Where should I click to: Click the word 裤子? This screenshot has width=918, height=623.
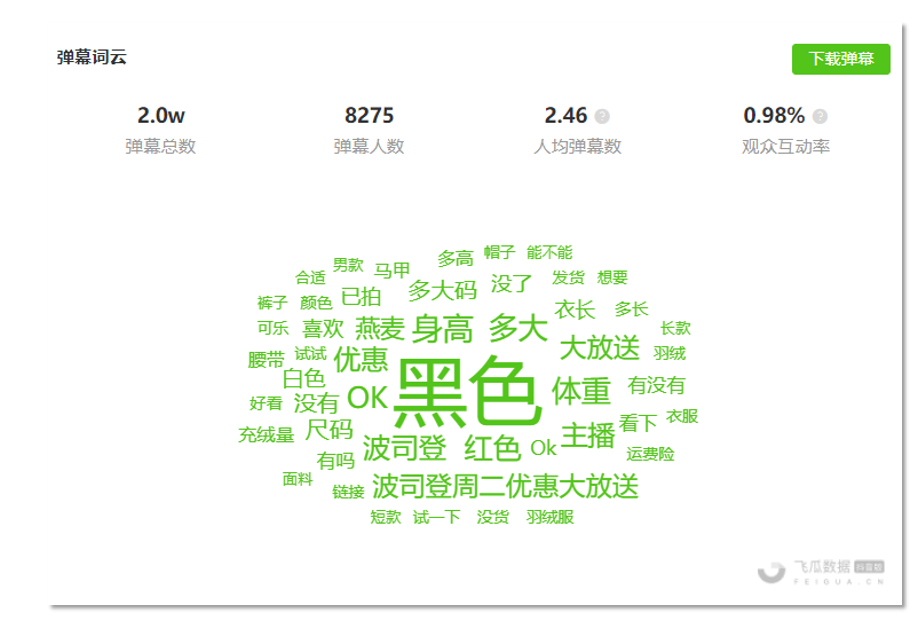(273, 303)
